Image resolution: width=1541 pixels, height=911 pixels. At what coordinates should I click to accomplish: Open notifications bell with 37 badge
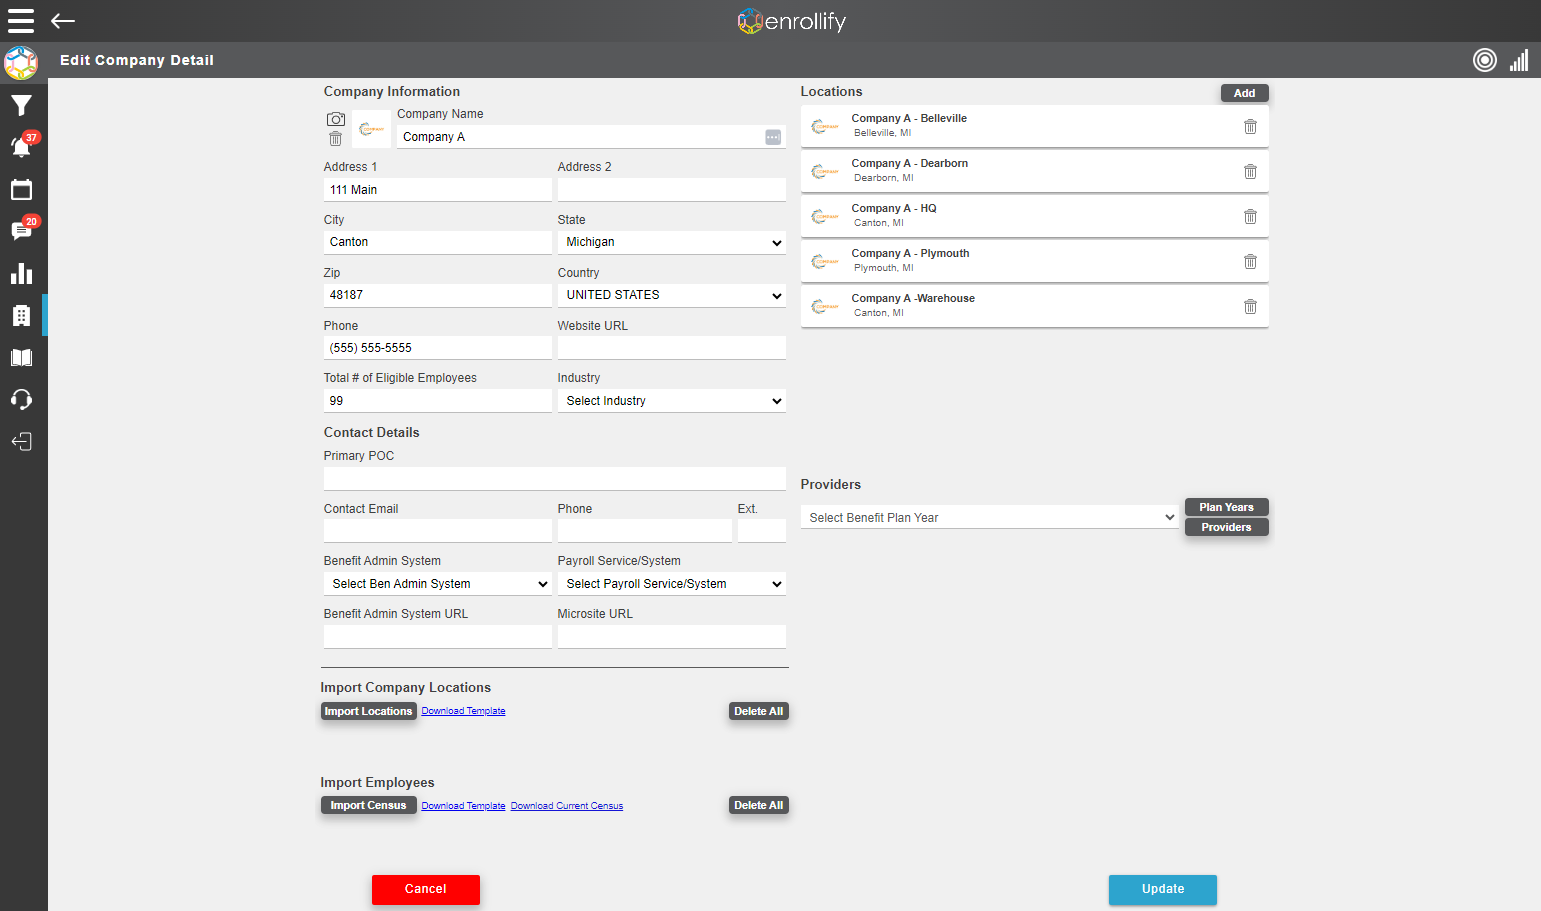pyautogui.click(x=21, y=147)
